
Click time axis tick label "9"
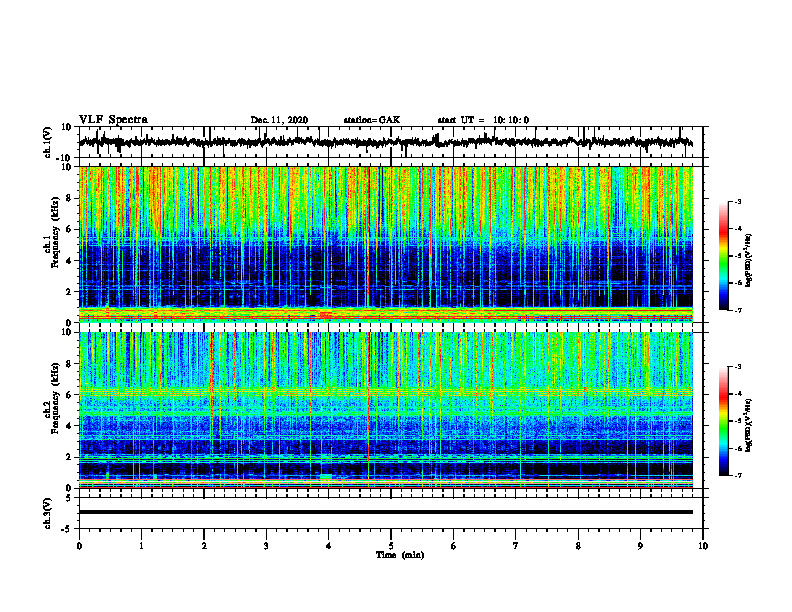click(x=640, y=546)
